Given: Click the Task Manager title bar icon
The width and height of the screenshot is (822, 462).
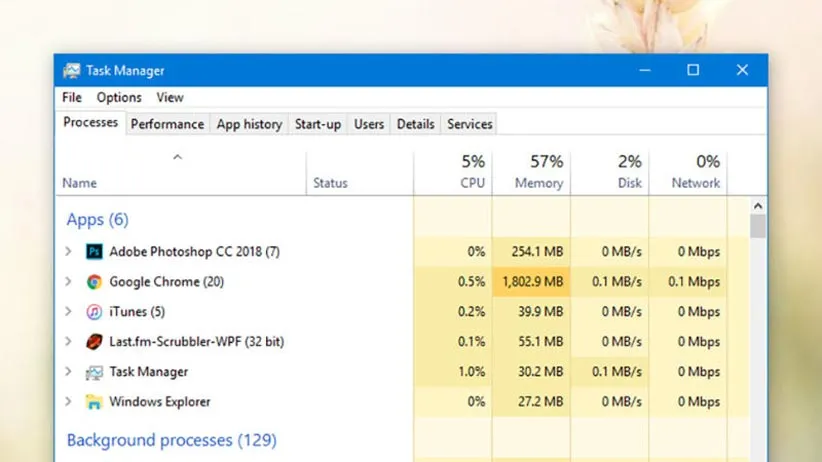Looking at the screenshot, I should (72, 71).
